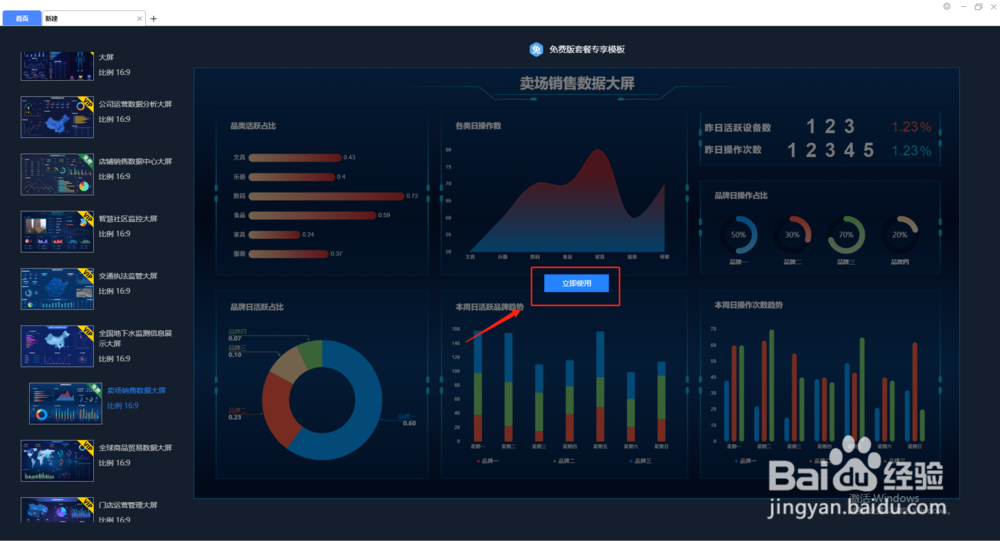Open the 全国地下水监测信息展示大屏 thumbnail
This screenshot has height=541, width=1000.
click(x=57, y=346)
